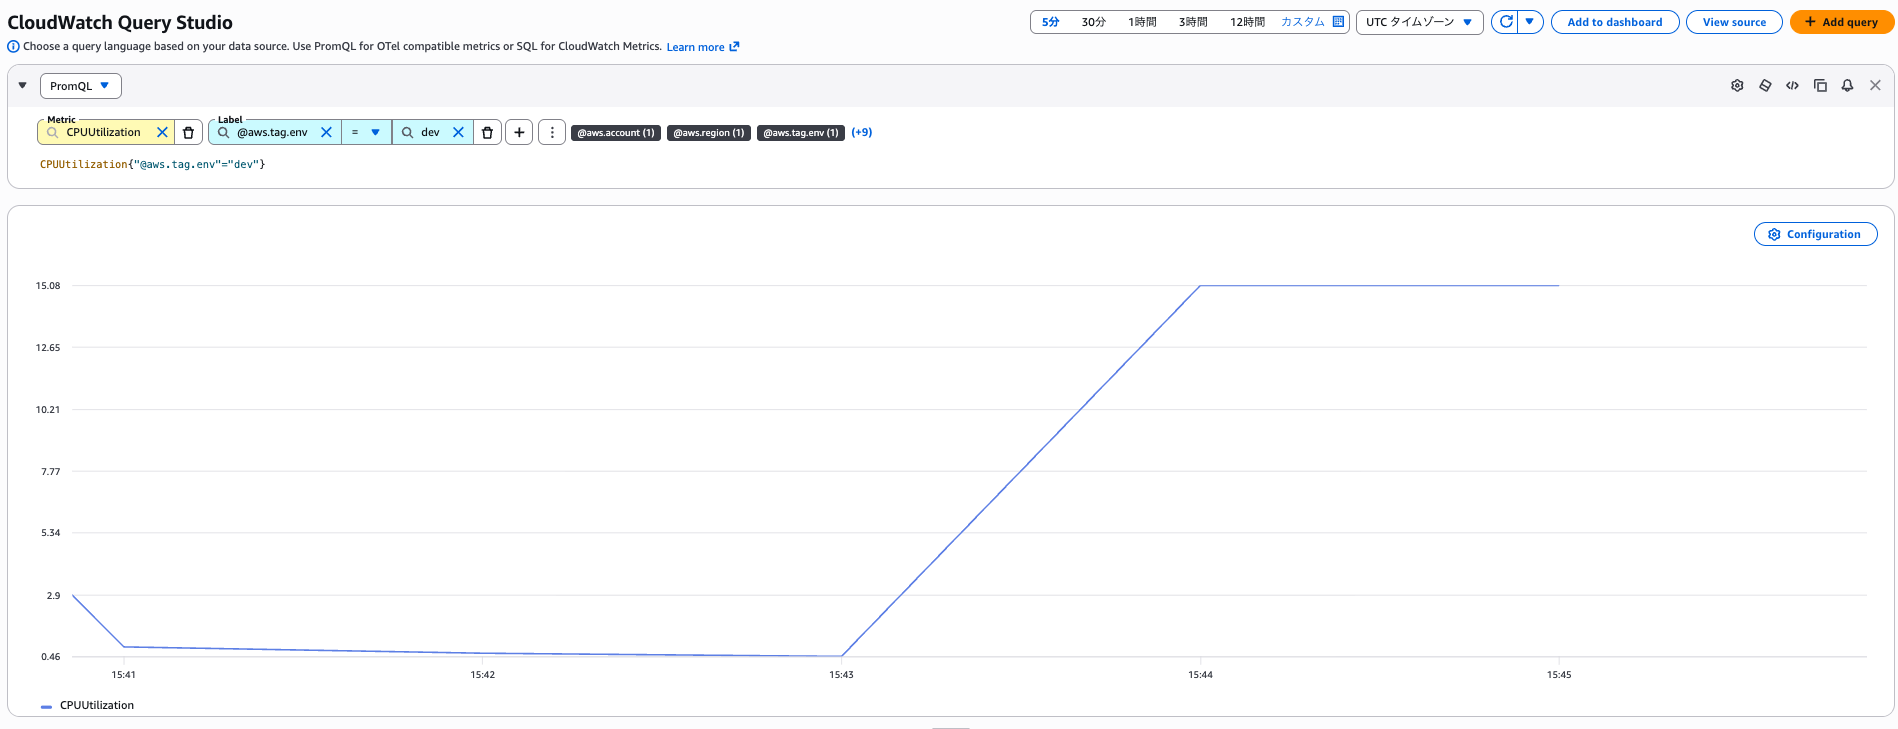
Task: Select the 30分 time range
Action: coord(1093,22)
